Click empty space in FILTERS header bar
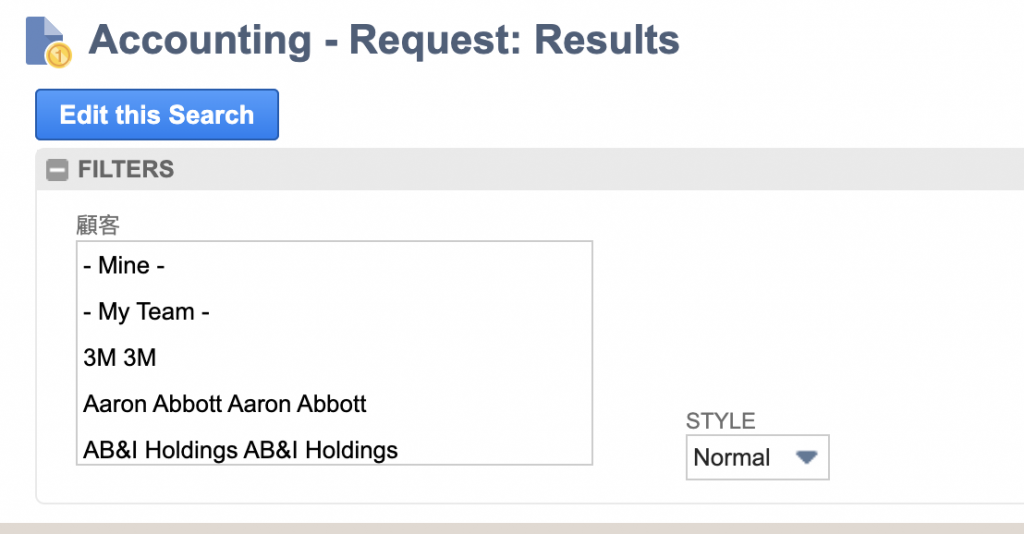1024x534 pixels. coord(600,170)
